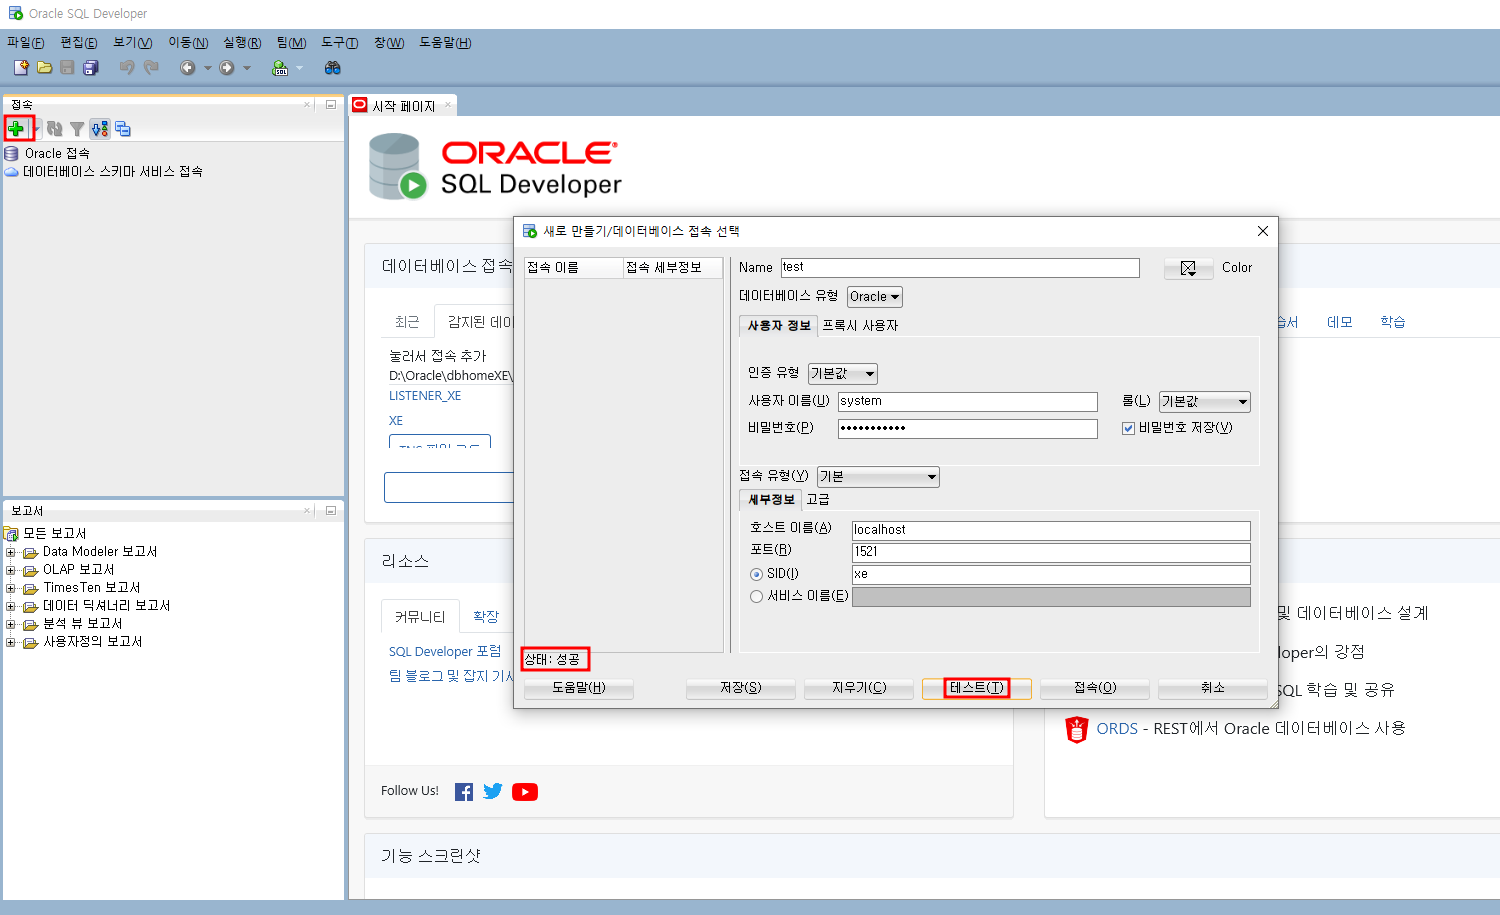Click the Undo arrow icon
Screen dimensions: 1500x915
[x=127, y=68]
